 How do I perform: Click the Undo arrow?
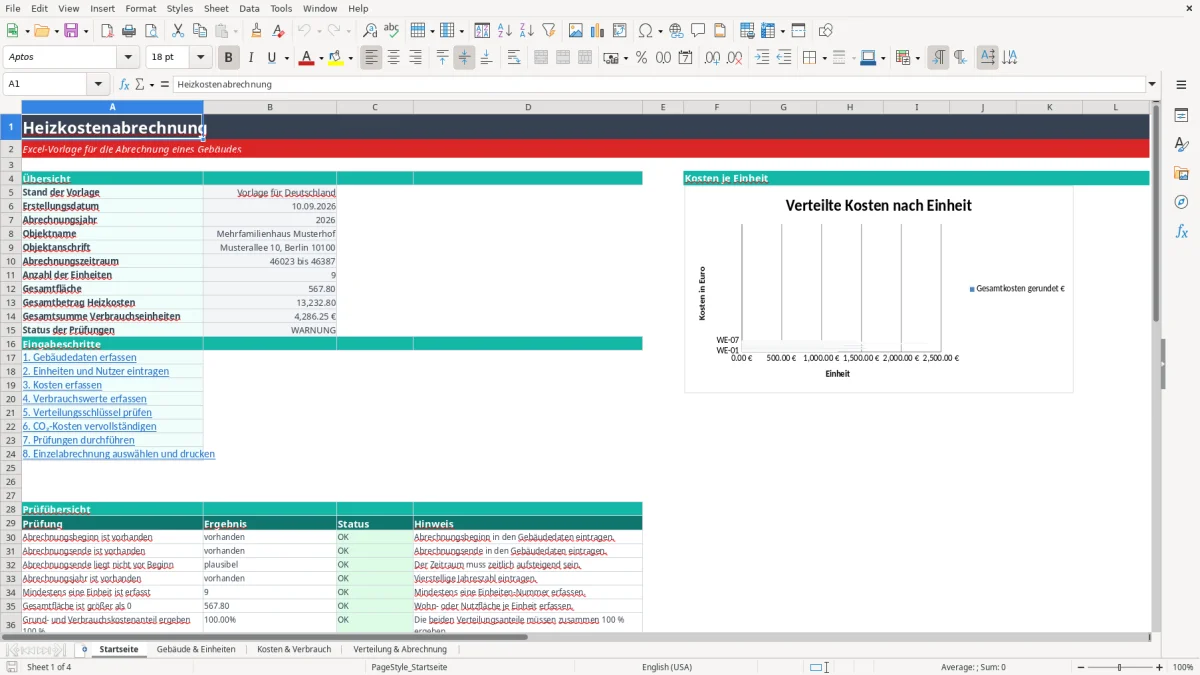click(x=304, y=31)
